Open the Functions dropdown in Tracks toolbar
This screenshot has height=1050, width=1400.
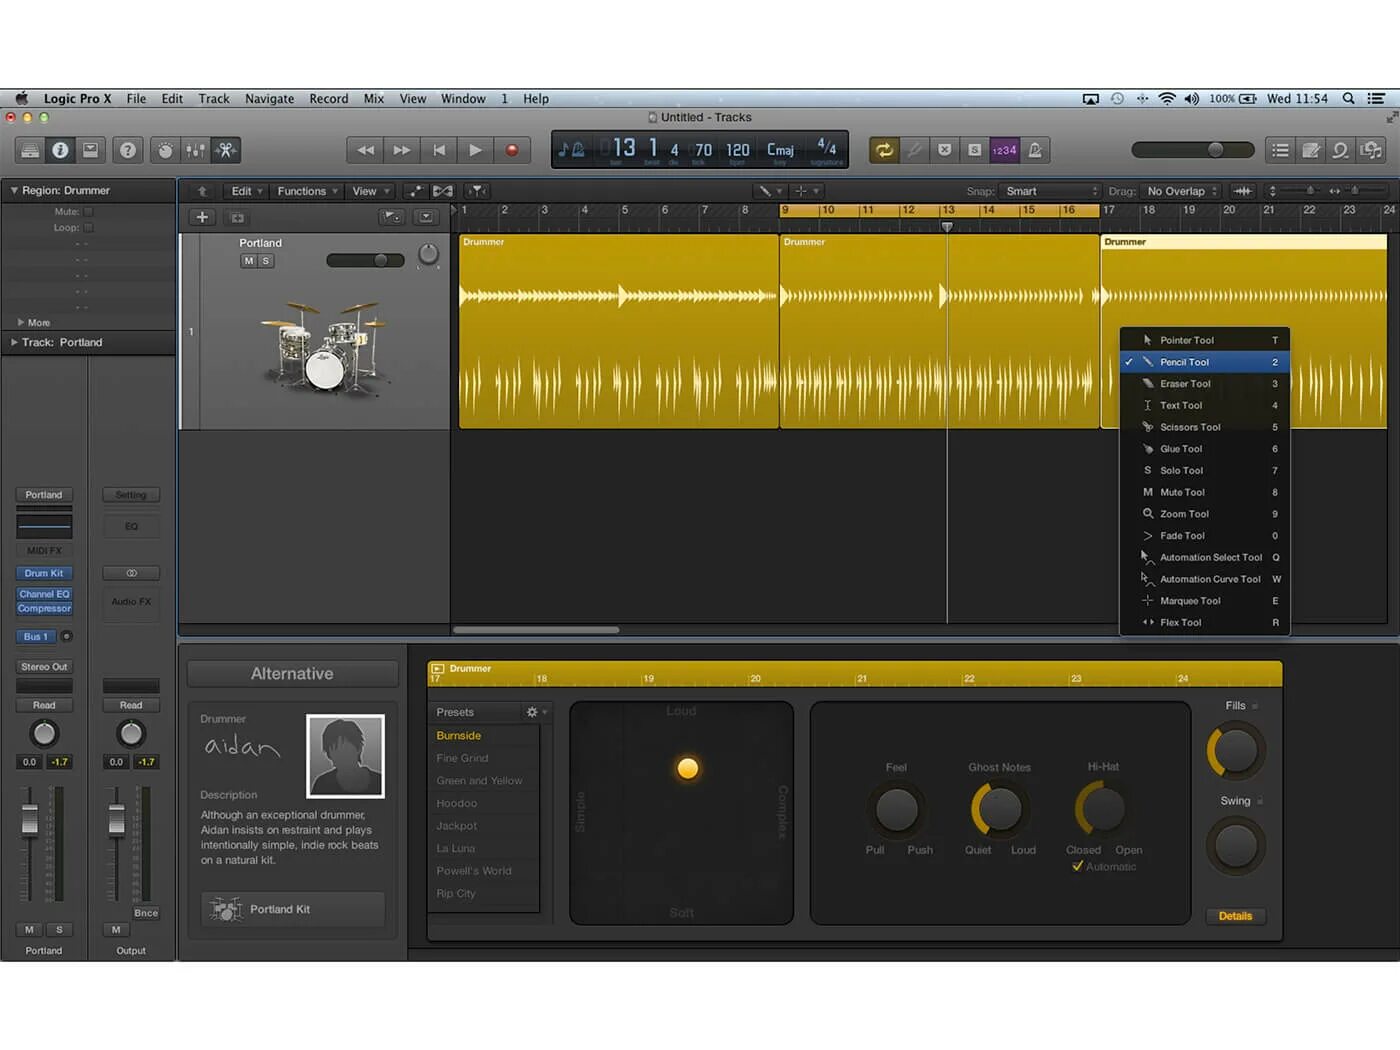pyautogui.click(x=307, y=191)
